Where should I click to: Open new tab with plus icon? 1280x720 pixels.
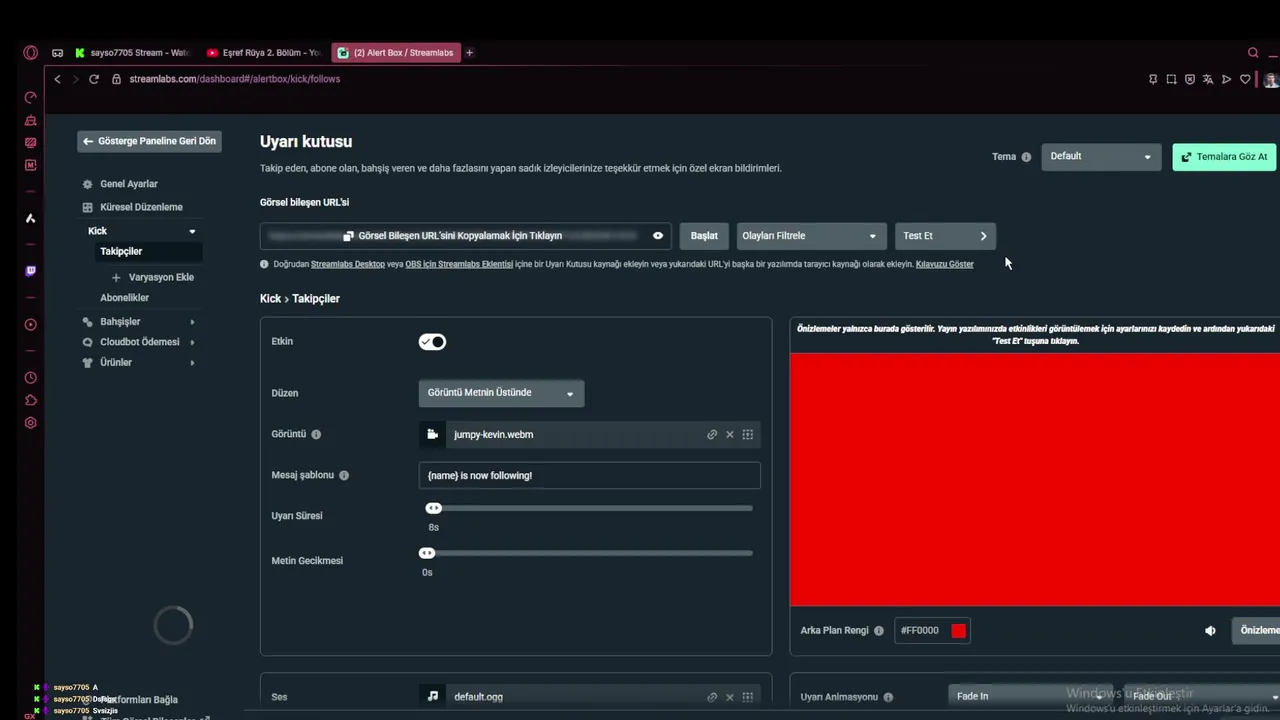coord(469,53)
